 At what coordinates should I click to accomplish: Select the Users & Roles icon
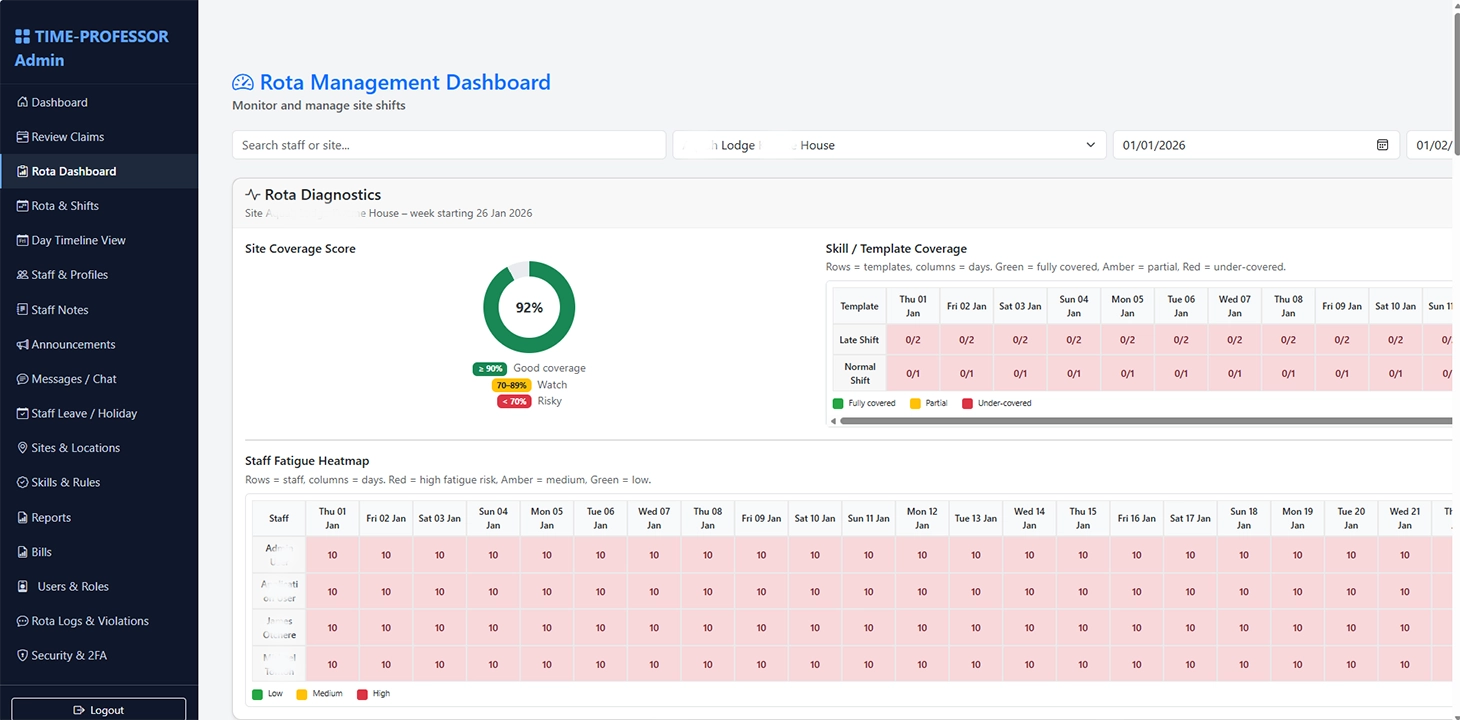[x=24, y=586]
